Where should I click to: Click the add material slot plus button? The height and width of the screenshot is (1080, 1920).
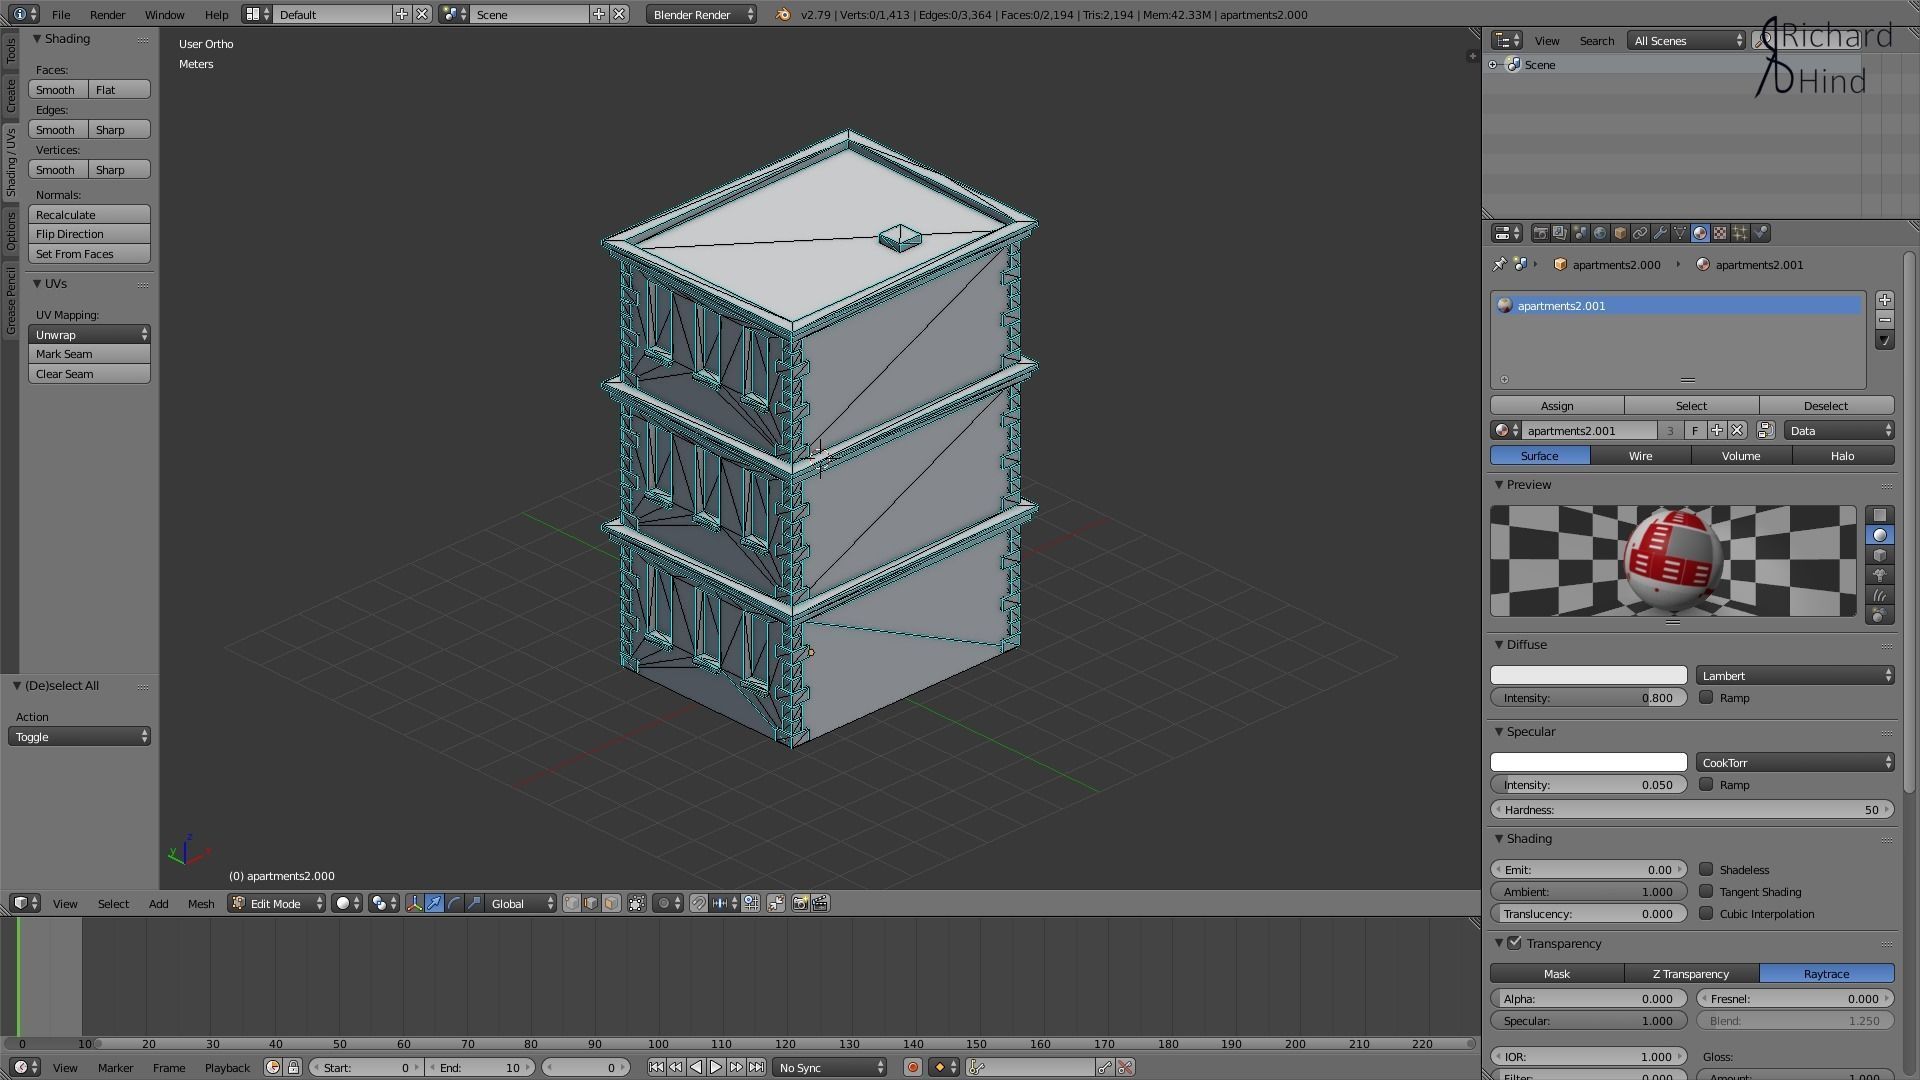click(x=1885, y=300)
